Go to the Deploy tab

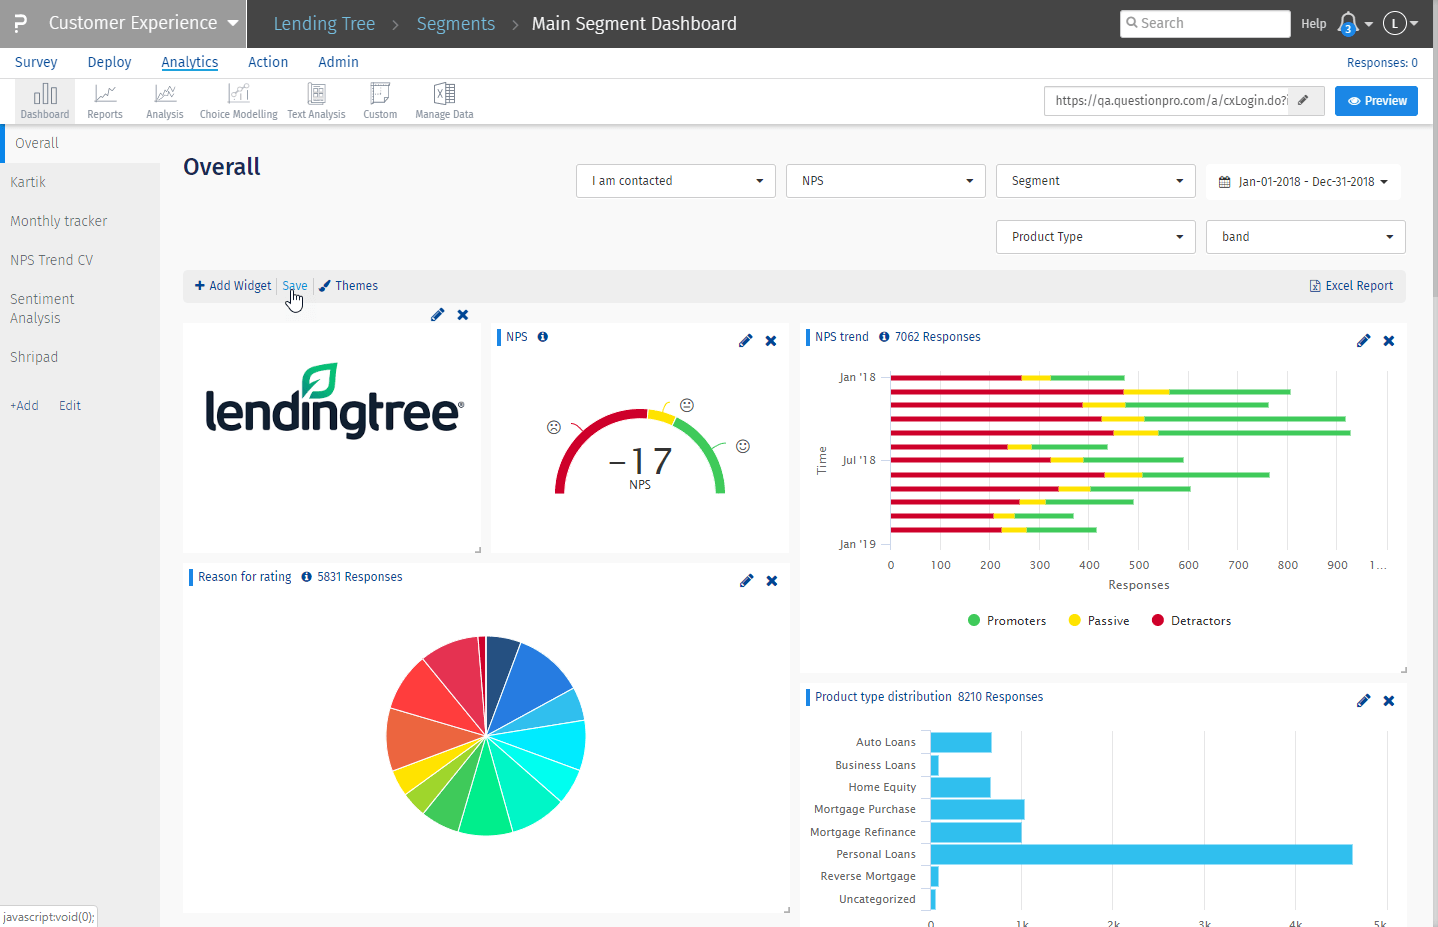coord(109,62)
